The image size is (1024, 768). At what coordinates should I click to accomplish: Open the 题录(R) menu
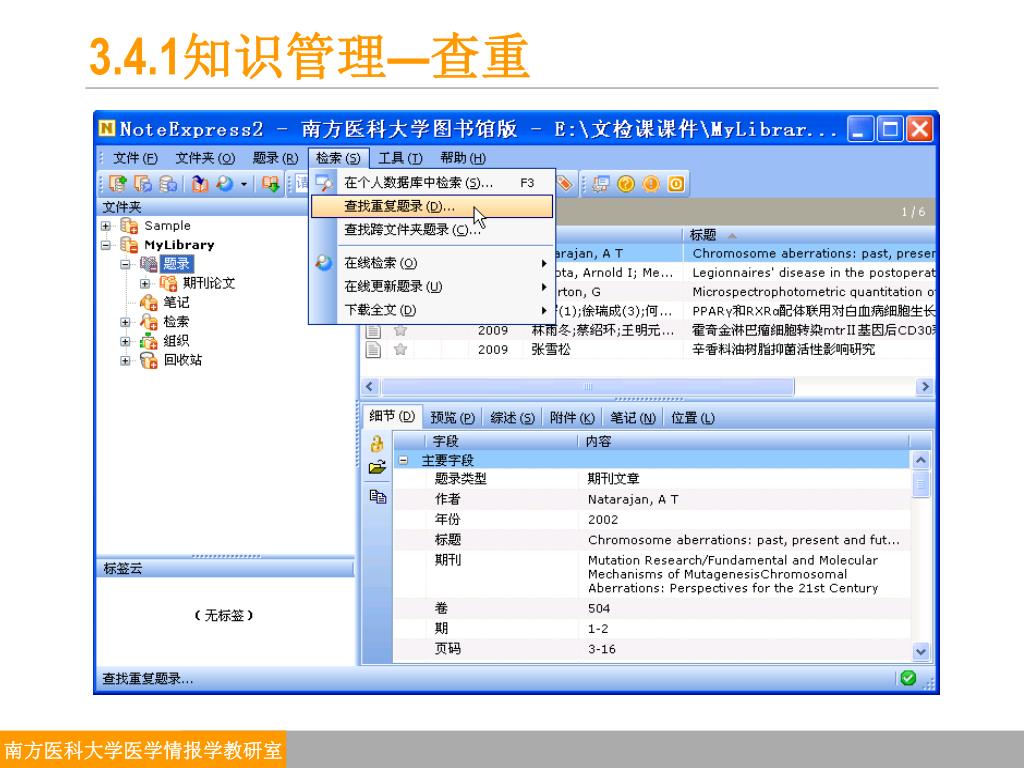(x=276, y=158)
